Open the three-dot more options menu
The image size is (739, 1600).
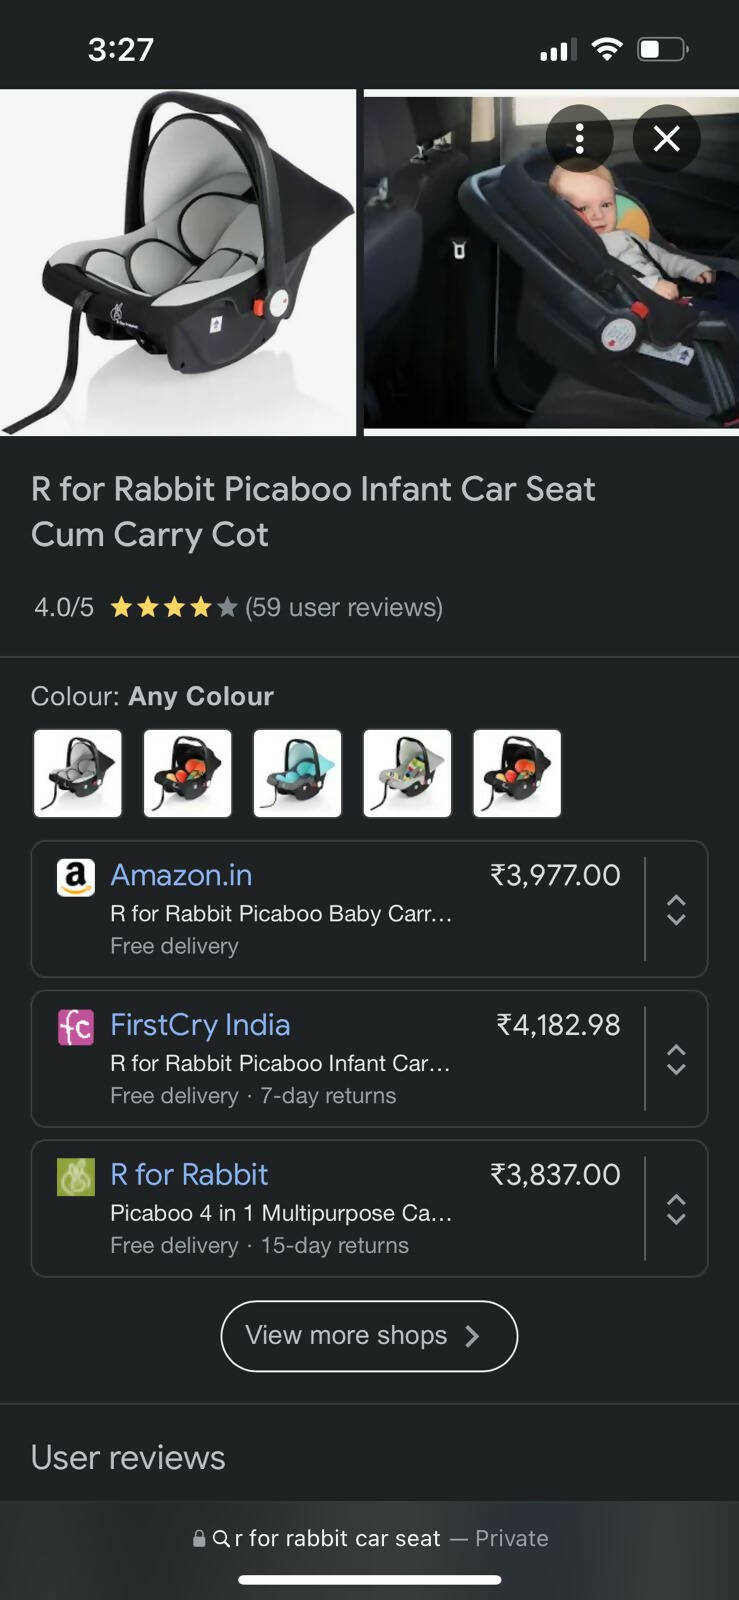pos(579,138)
